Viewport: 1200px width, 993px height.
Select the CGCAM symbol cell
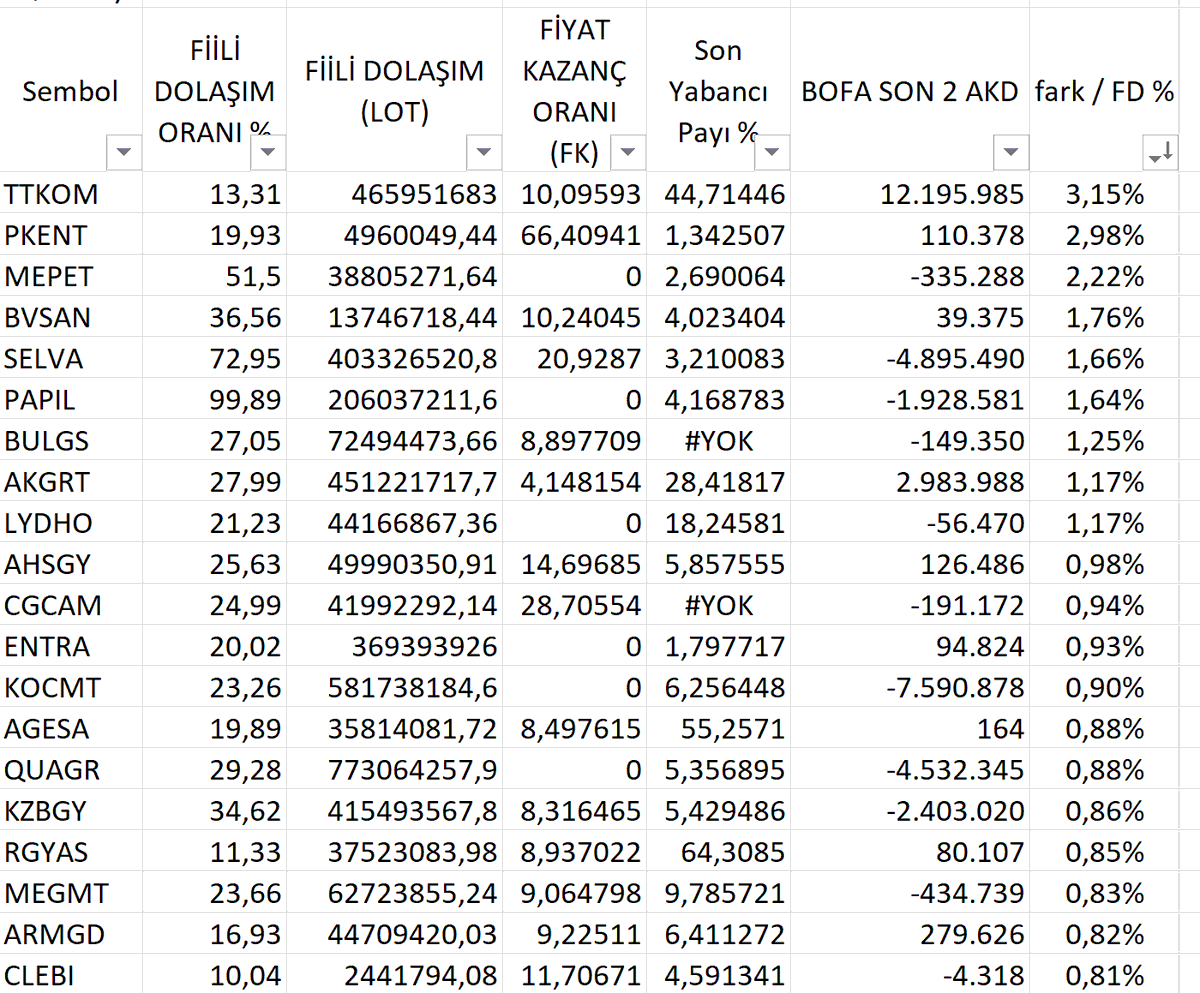(71, 605)
